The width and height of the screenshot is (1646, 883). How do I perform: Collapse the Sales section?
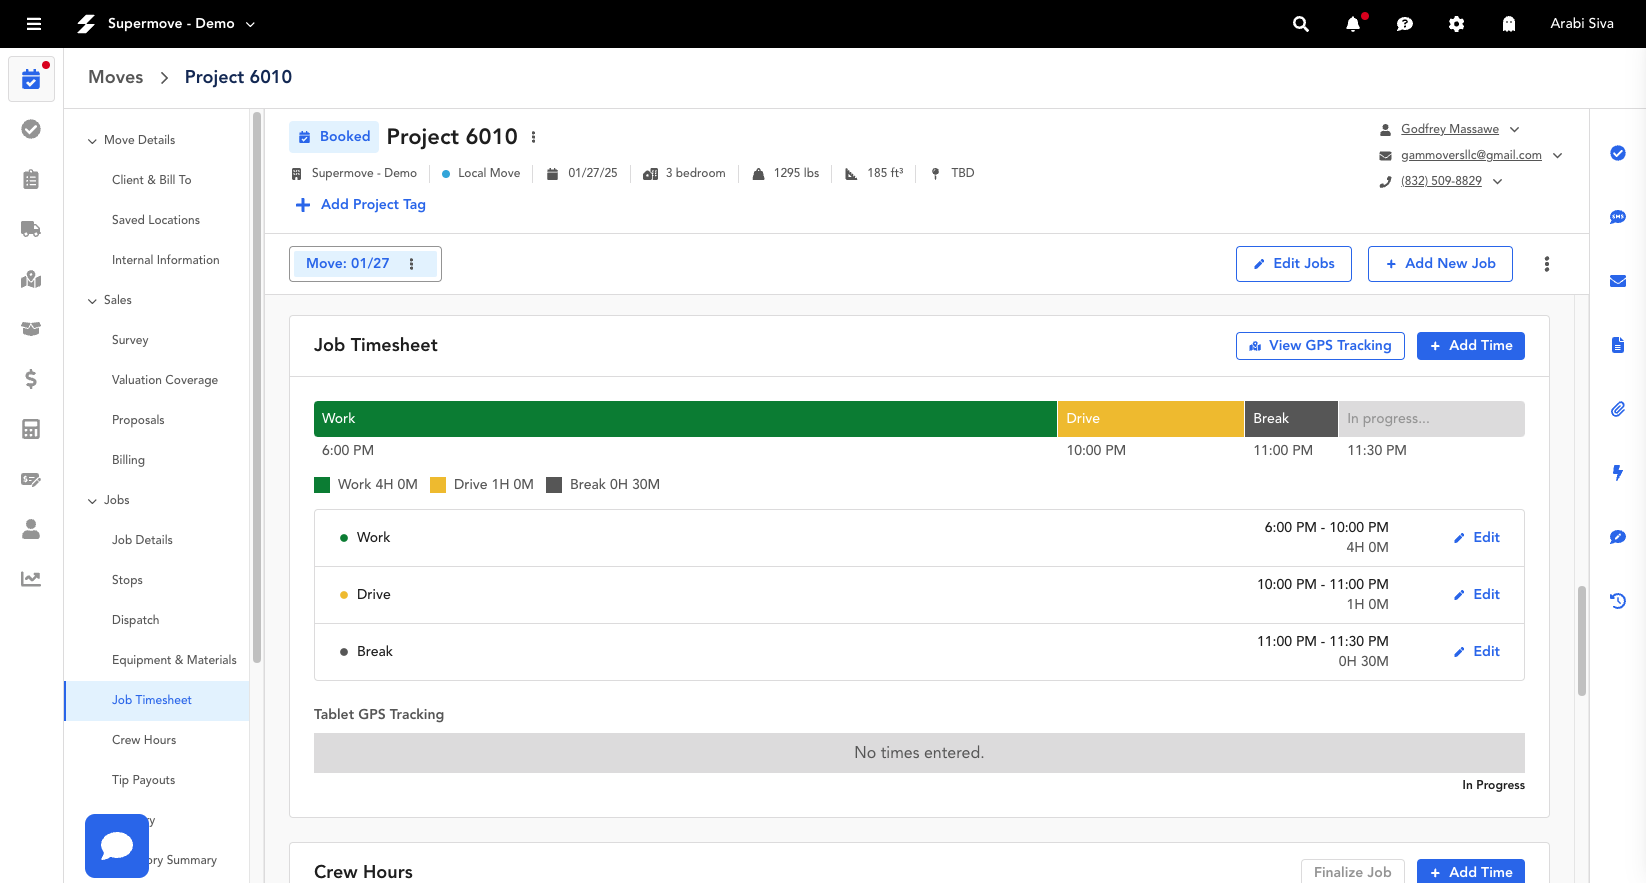93,301
